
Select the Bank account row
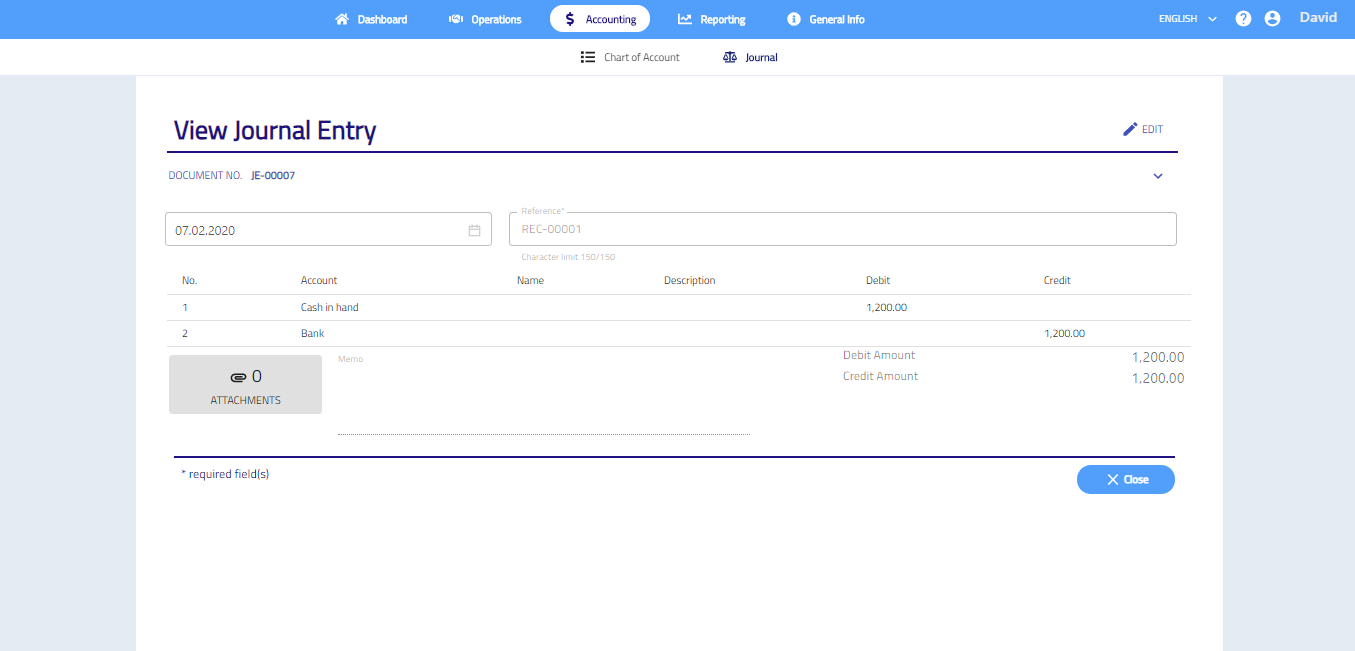(x=312, y=333)
